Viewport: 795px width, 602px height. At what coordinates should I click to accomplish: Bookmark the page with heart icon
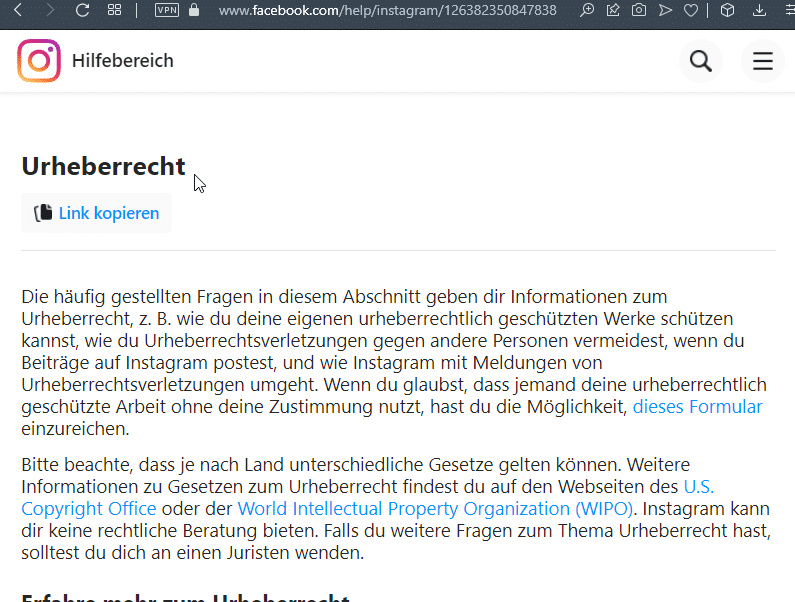tap(691, 10)
